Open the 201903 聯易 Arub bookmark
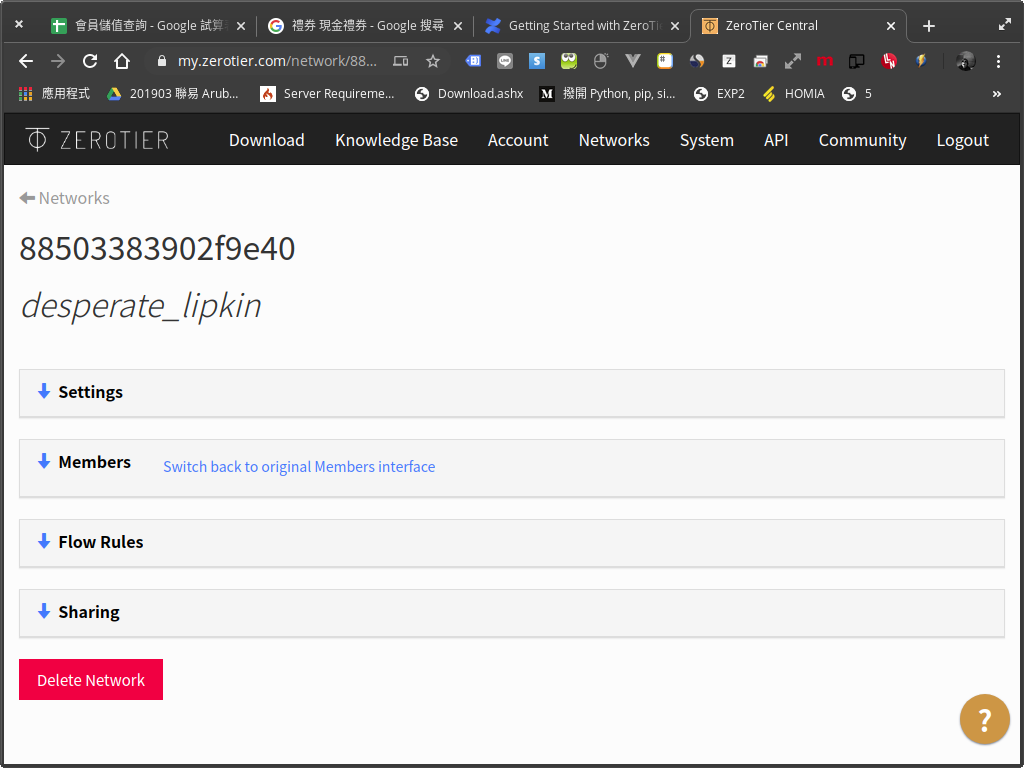Viewport: 1024px width, 768px height. (173, 94)
